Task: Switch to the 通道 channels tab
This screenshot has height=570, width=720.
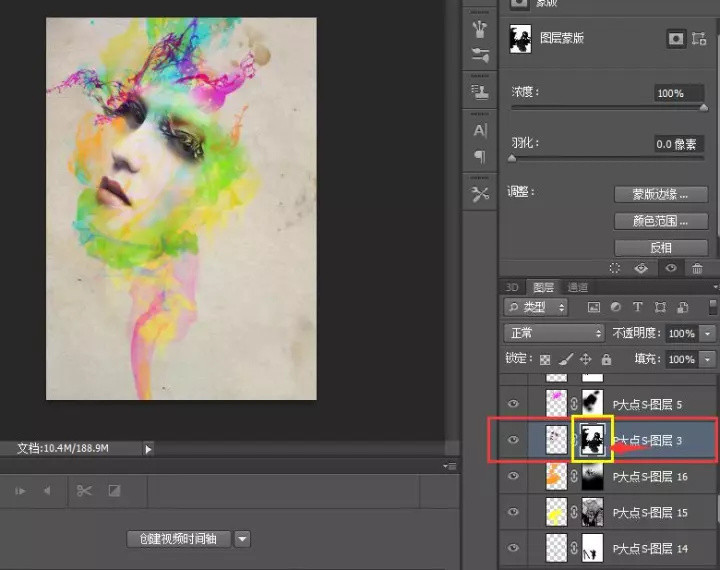Action: click(x=577, y=287)
